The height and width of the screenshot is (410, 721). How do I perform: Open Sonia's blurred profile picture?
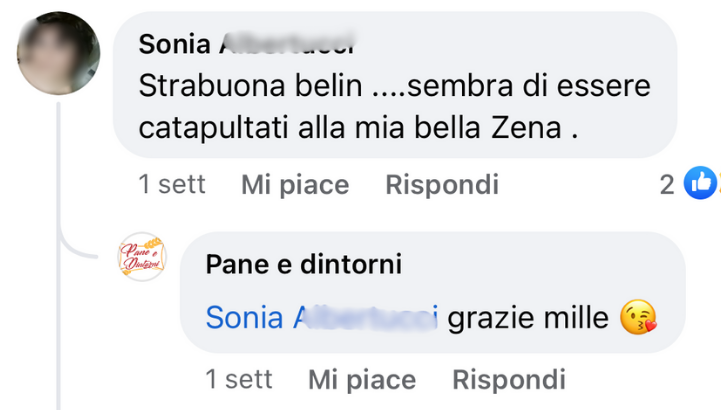pos(59,50)
